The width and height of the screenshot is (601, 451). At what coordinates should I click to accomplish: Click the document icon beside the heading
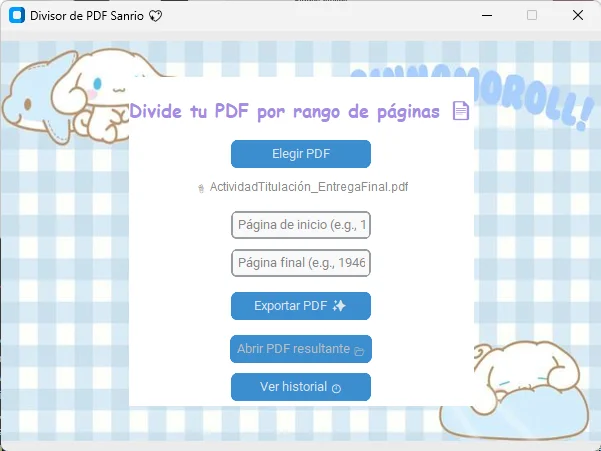point(461,111)
